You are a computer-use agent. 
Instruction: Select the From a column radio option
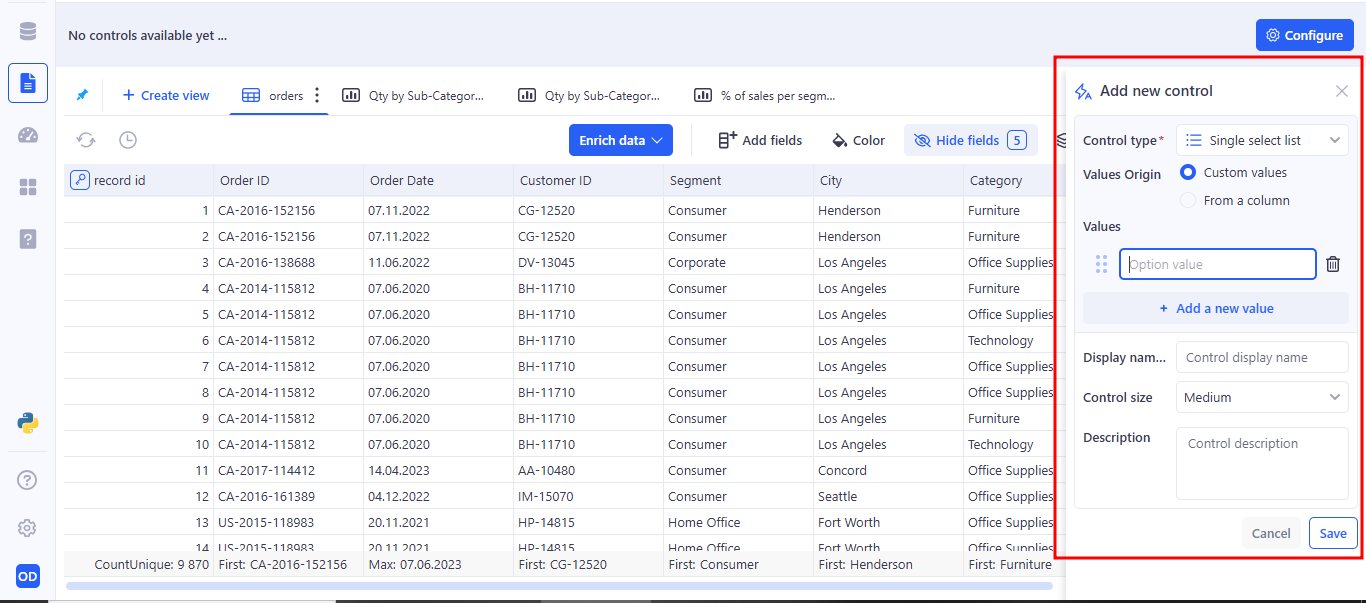(x=1188, y=200)
